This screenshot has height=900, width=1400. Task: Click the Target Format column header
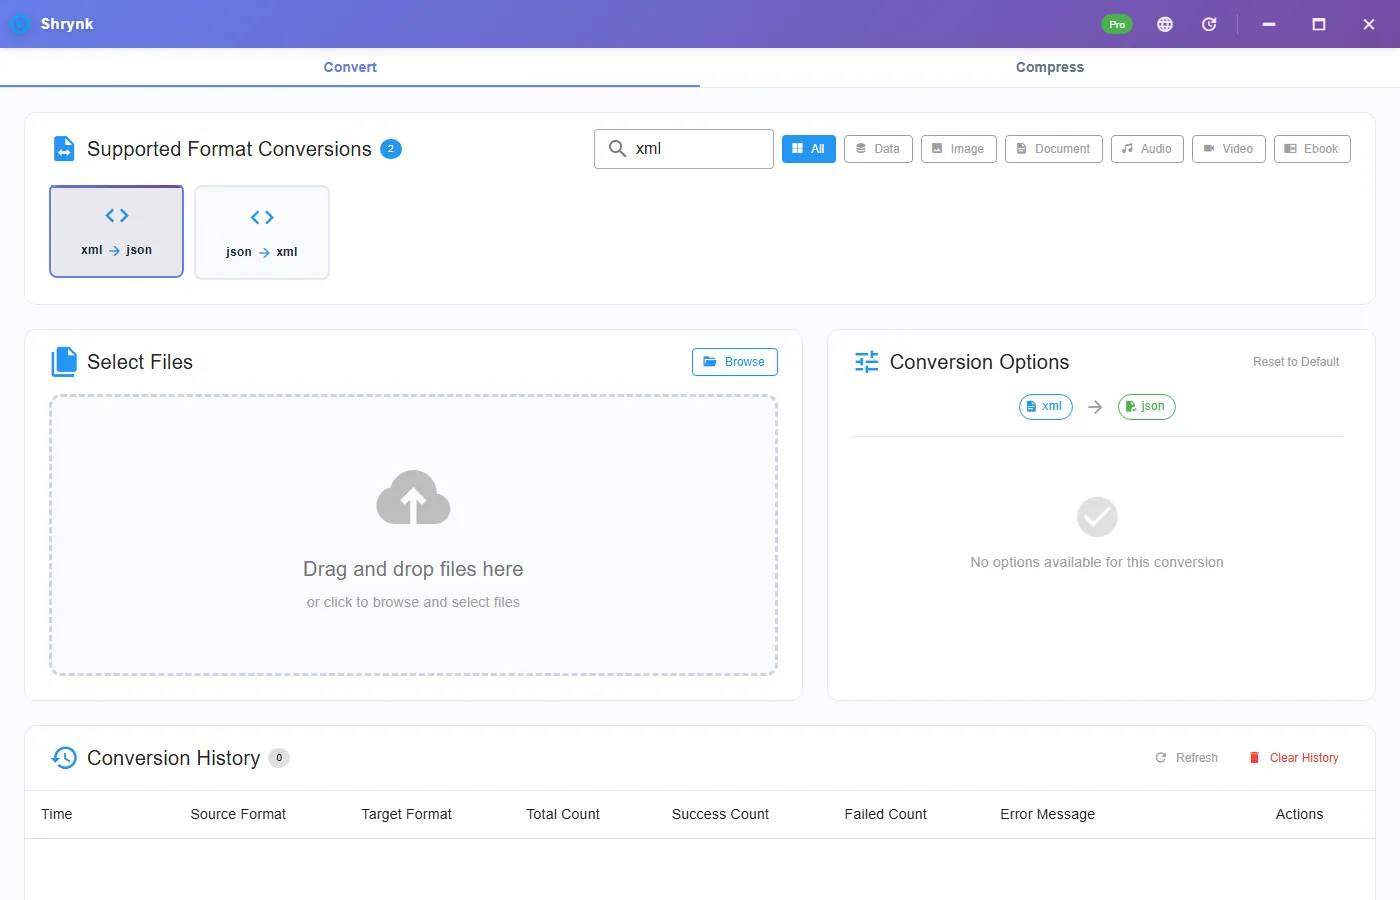407,814
